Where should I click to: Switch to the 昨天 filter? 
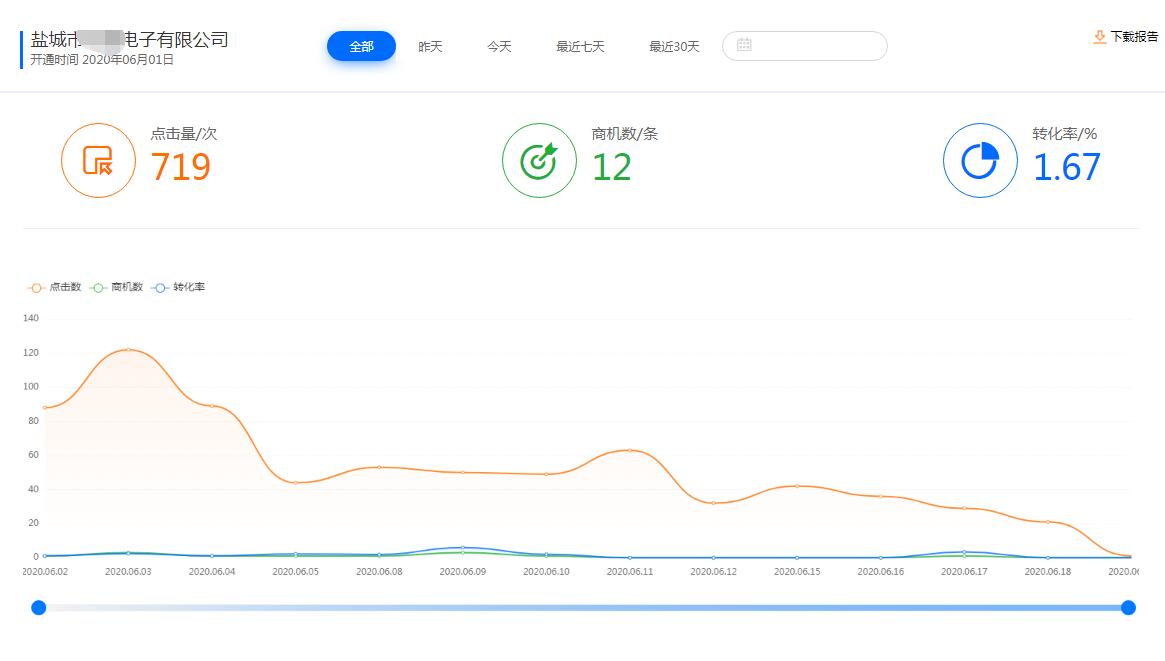pos(430,46)
